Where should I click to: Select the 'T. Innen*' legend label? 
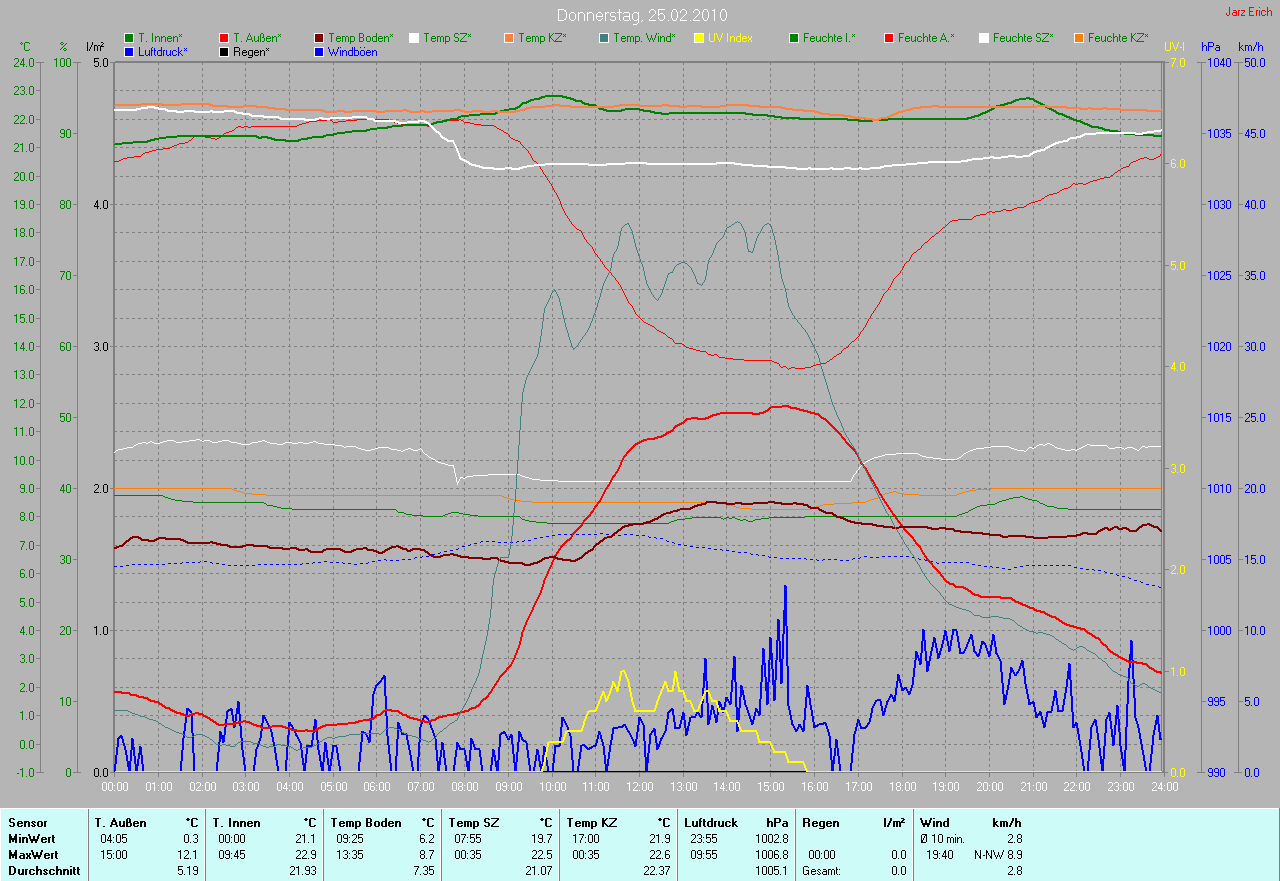[160, 38]
